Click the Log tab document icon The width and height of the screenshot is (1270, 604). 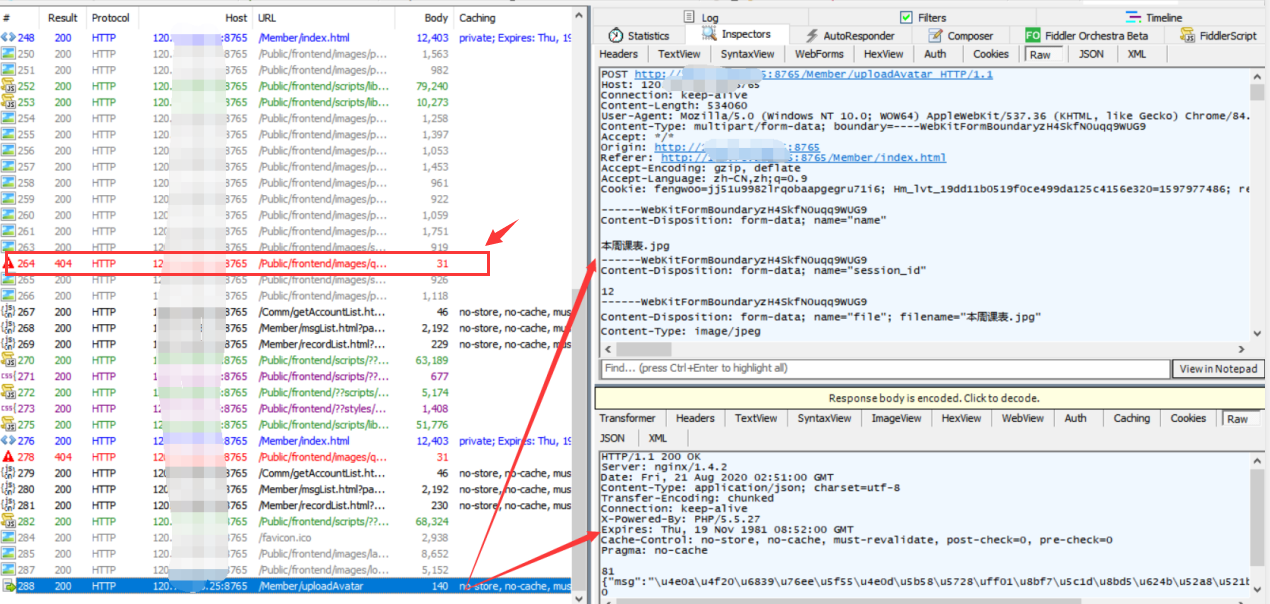(689, 17)
